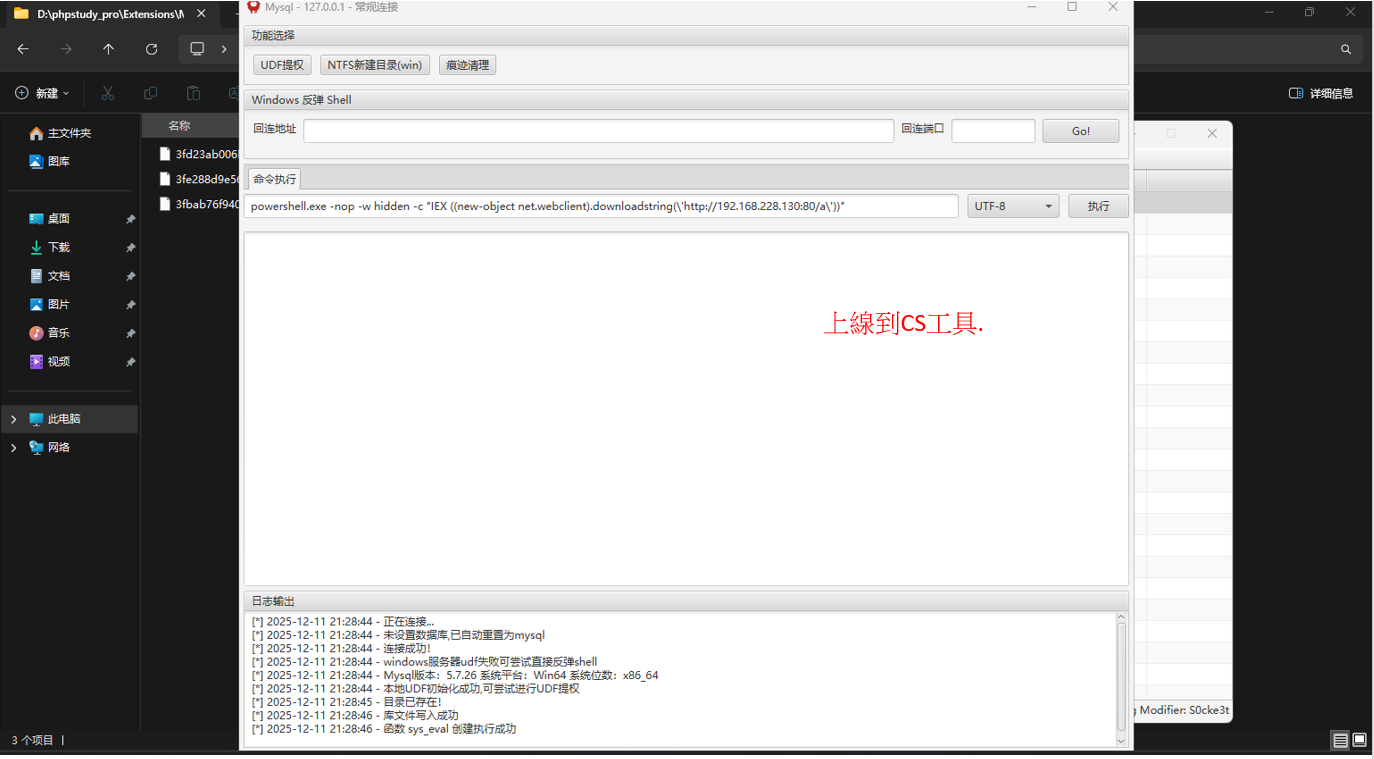Open 图库 in the sidebar
The image size is (1374, 759).
(x=58, y=161)
